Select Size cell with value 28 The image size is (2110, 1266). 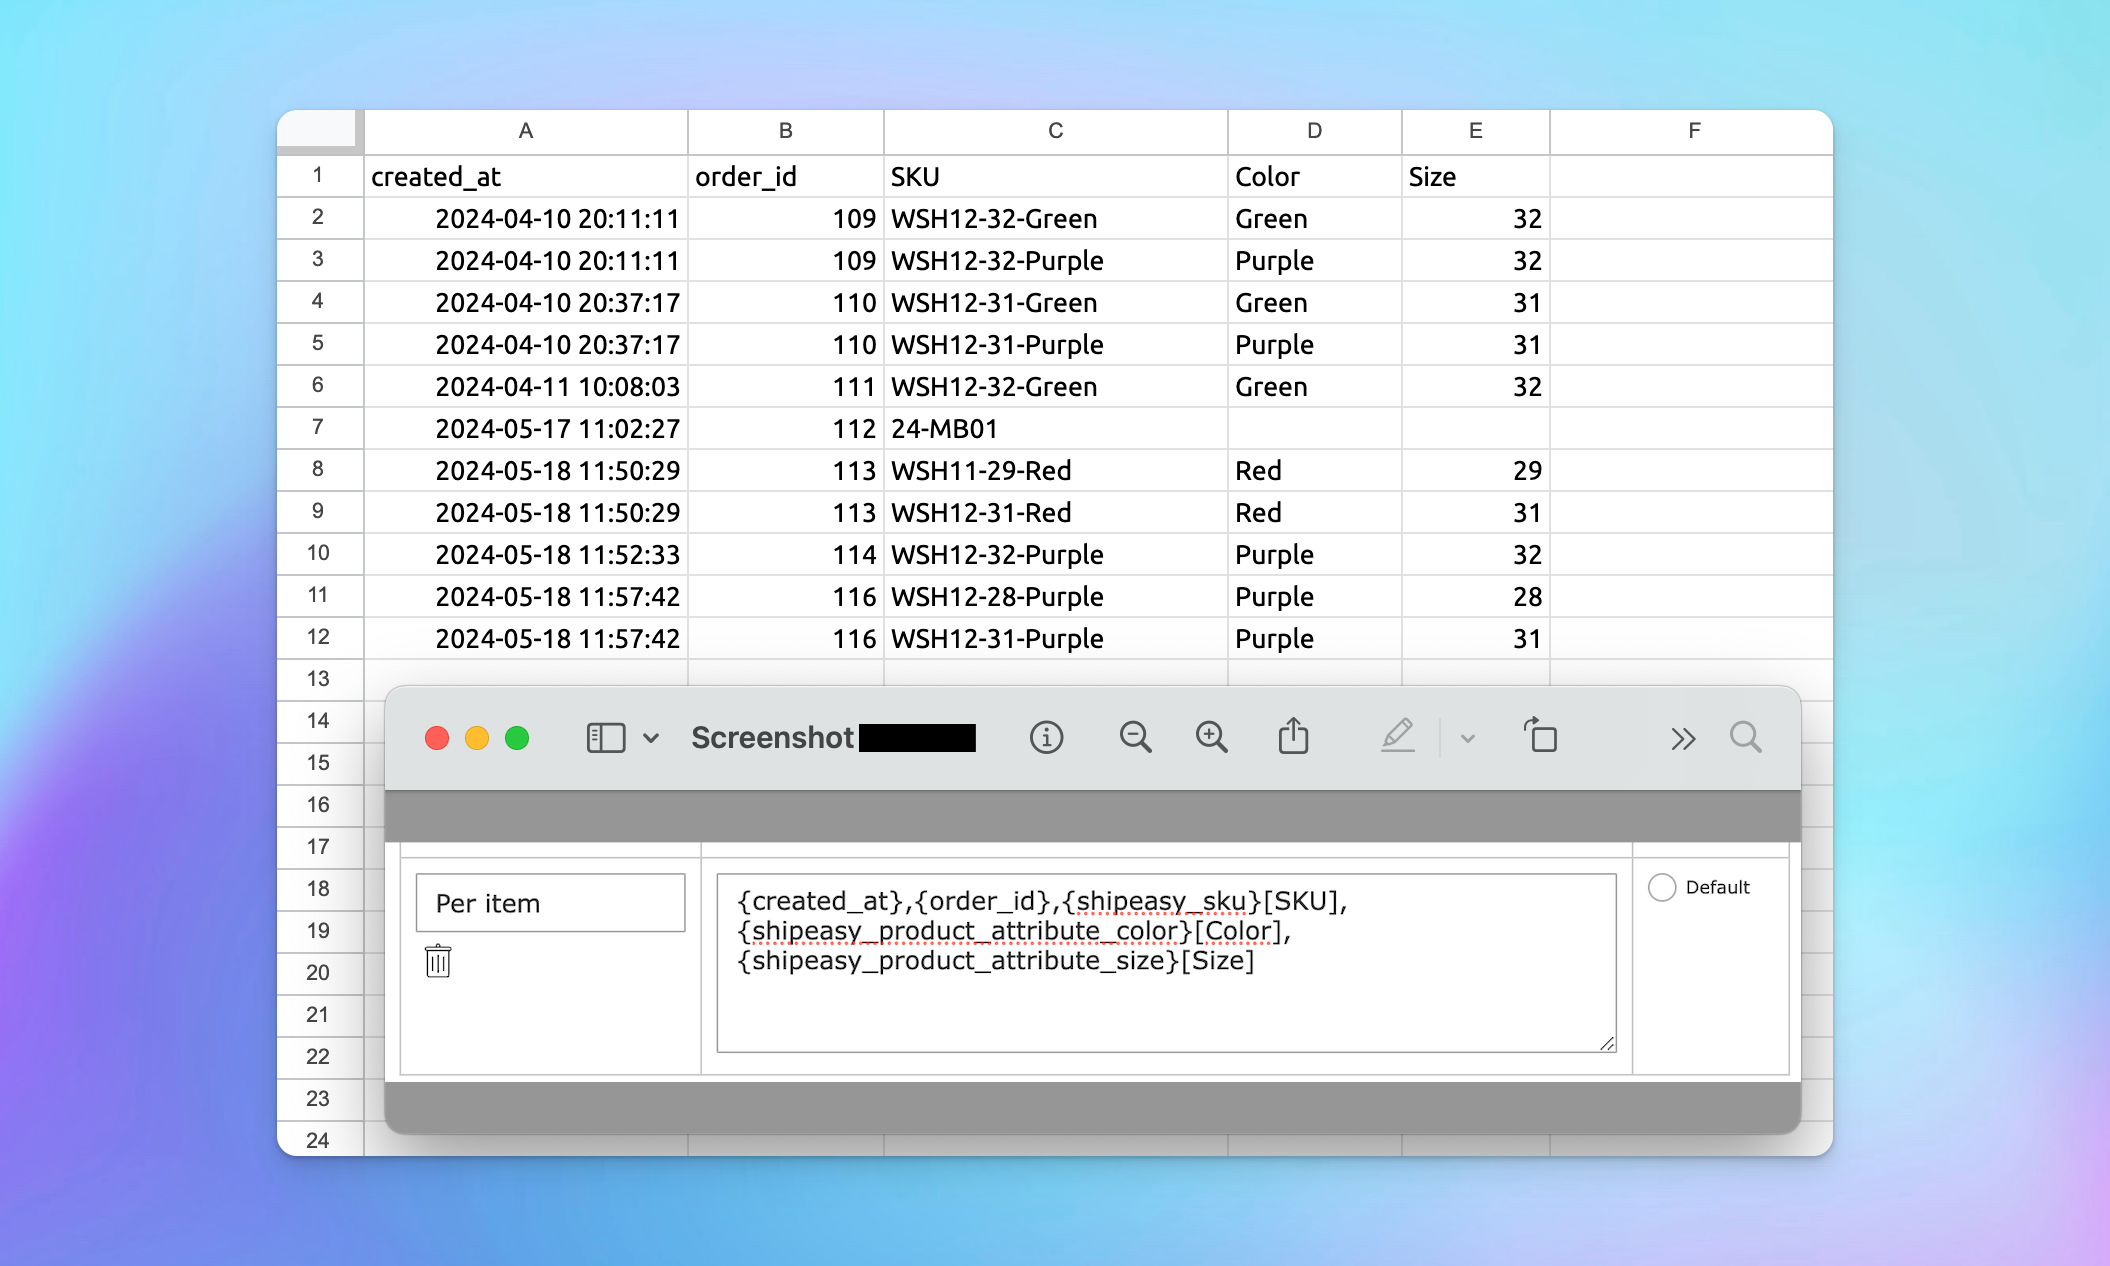tap(1476, 596)
